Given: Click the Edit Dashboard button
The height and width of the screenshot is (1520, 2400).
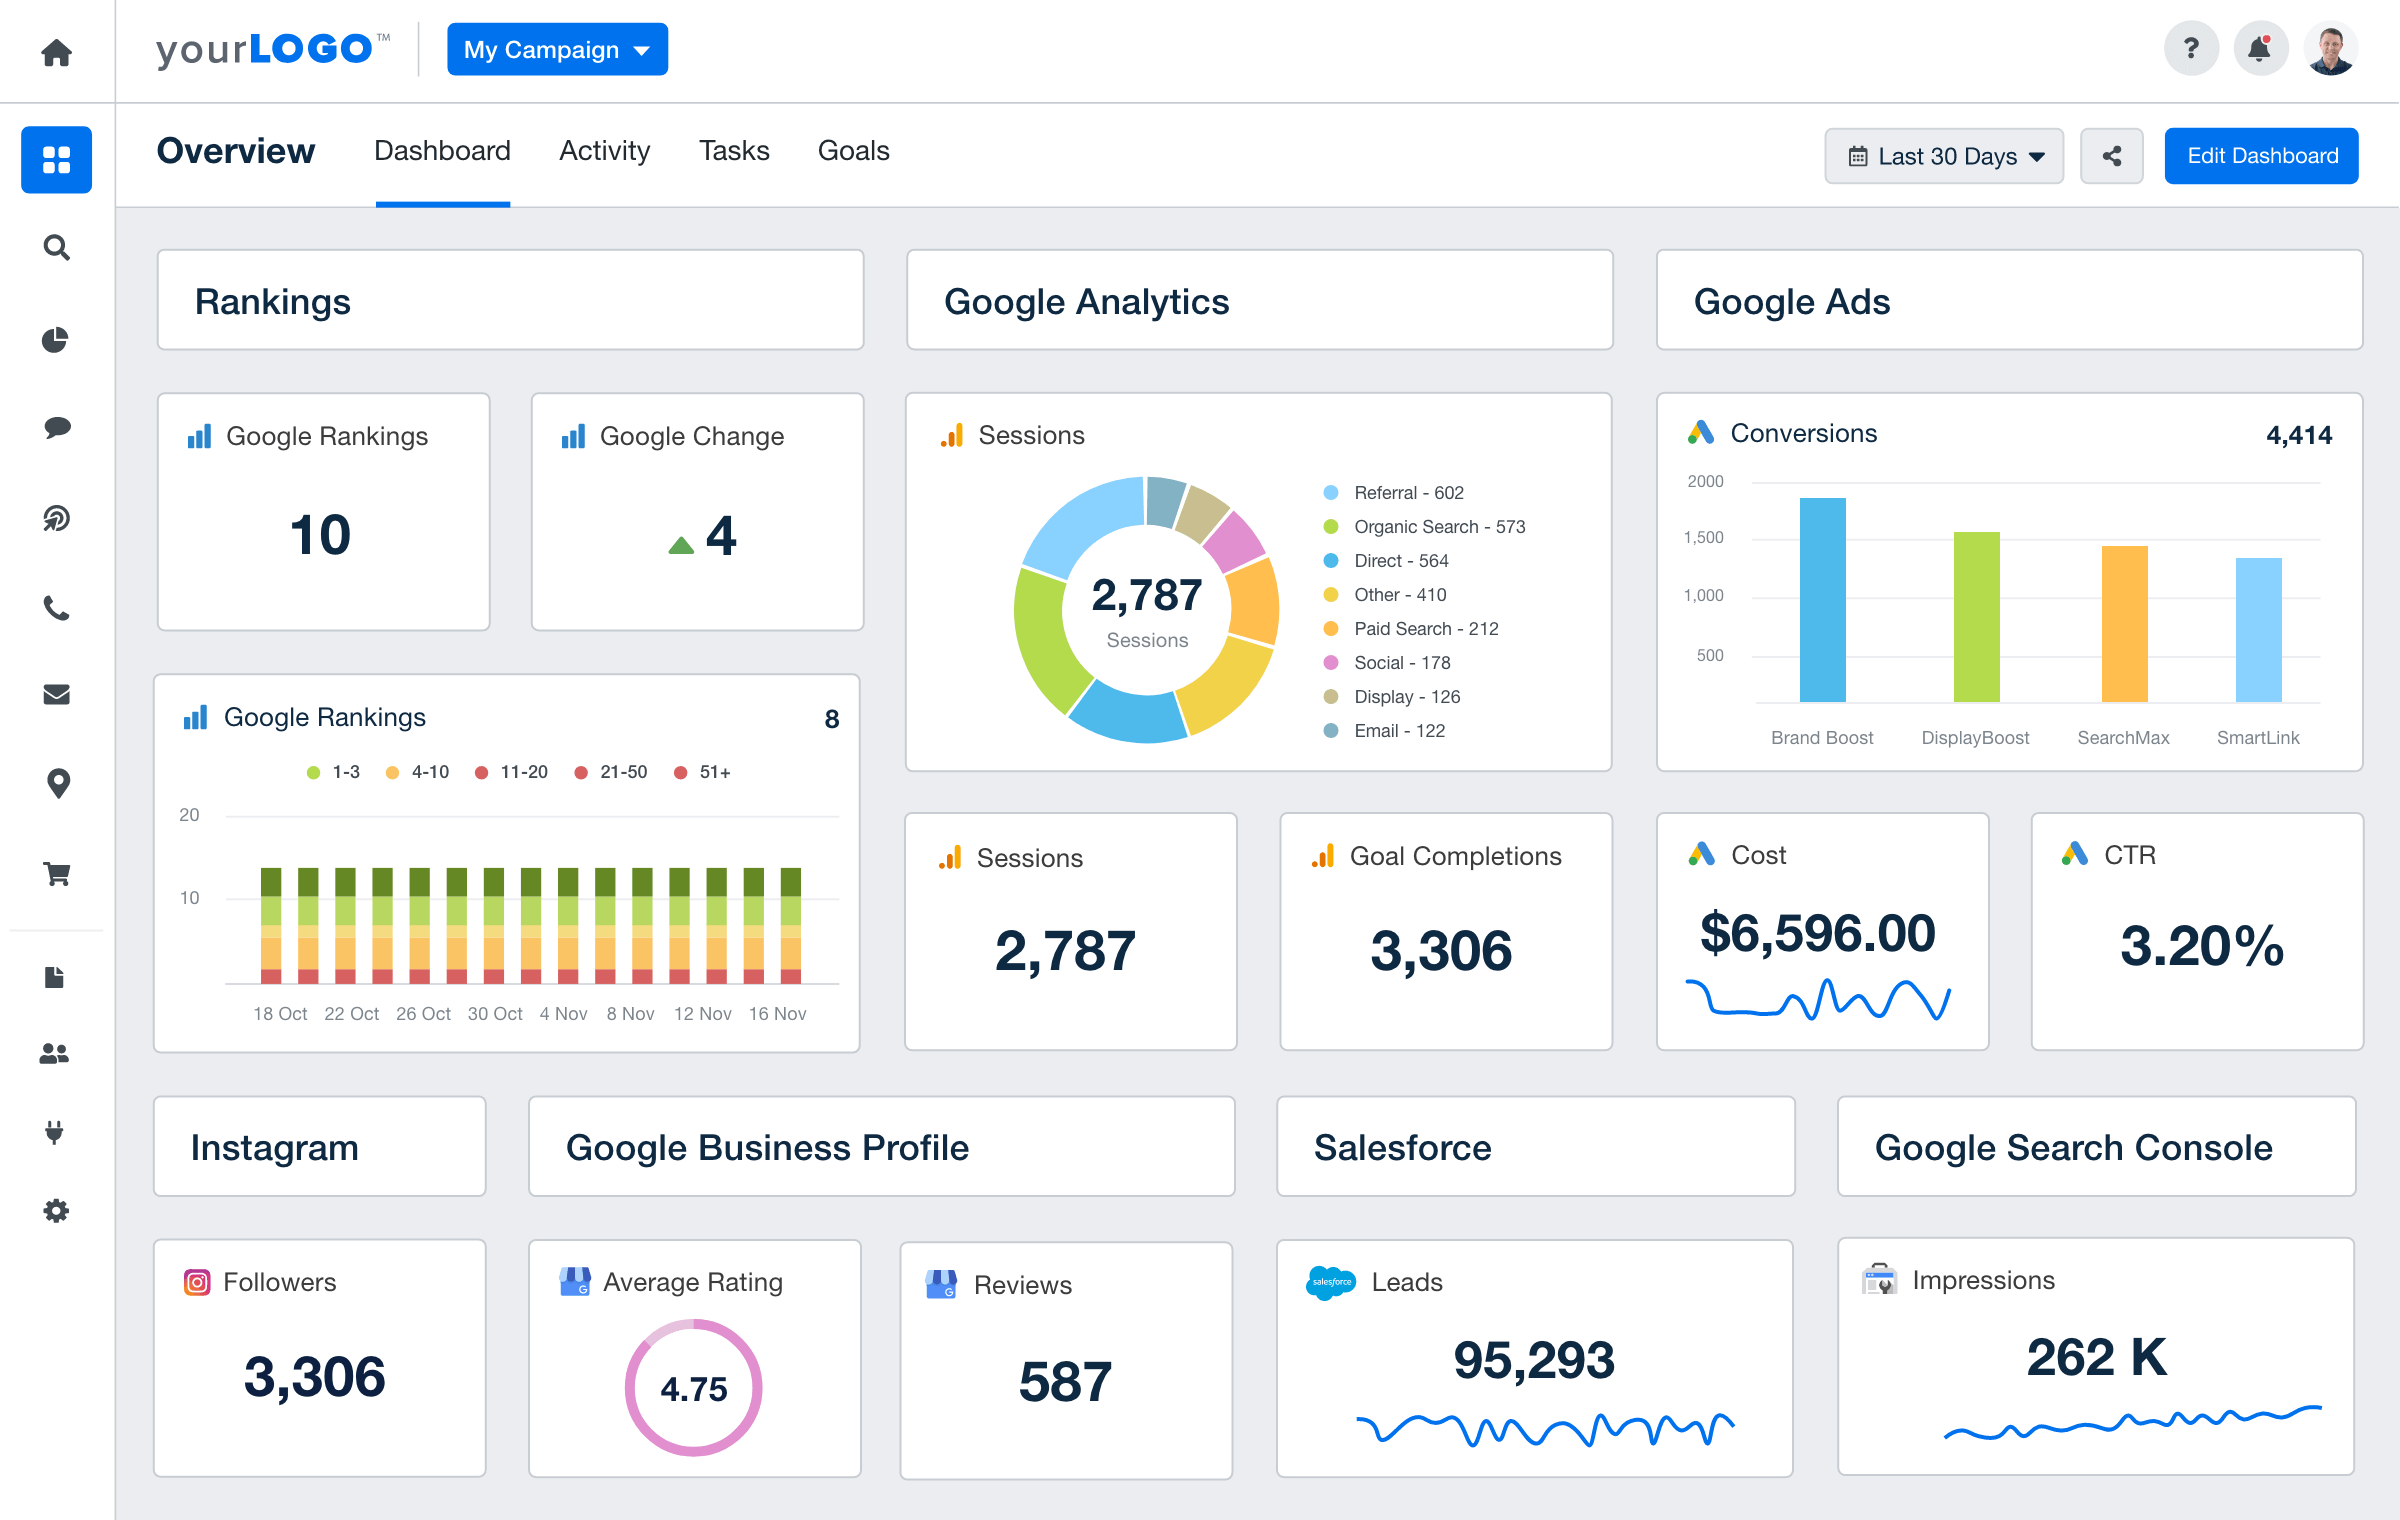Looking at the screenshot, I should point(2262,154).
